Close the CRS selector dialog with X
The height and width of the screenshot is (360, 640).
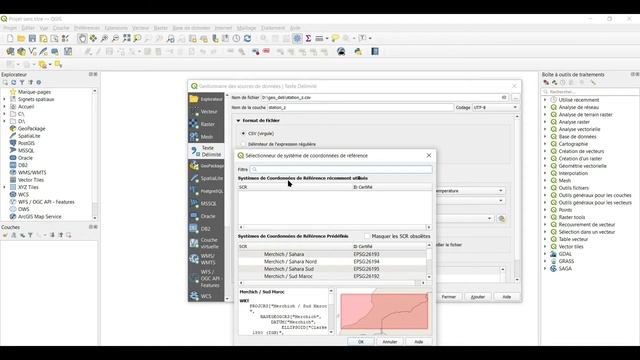tap(429, 156)
